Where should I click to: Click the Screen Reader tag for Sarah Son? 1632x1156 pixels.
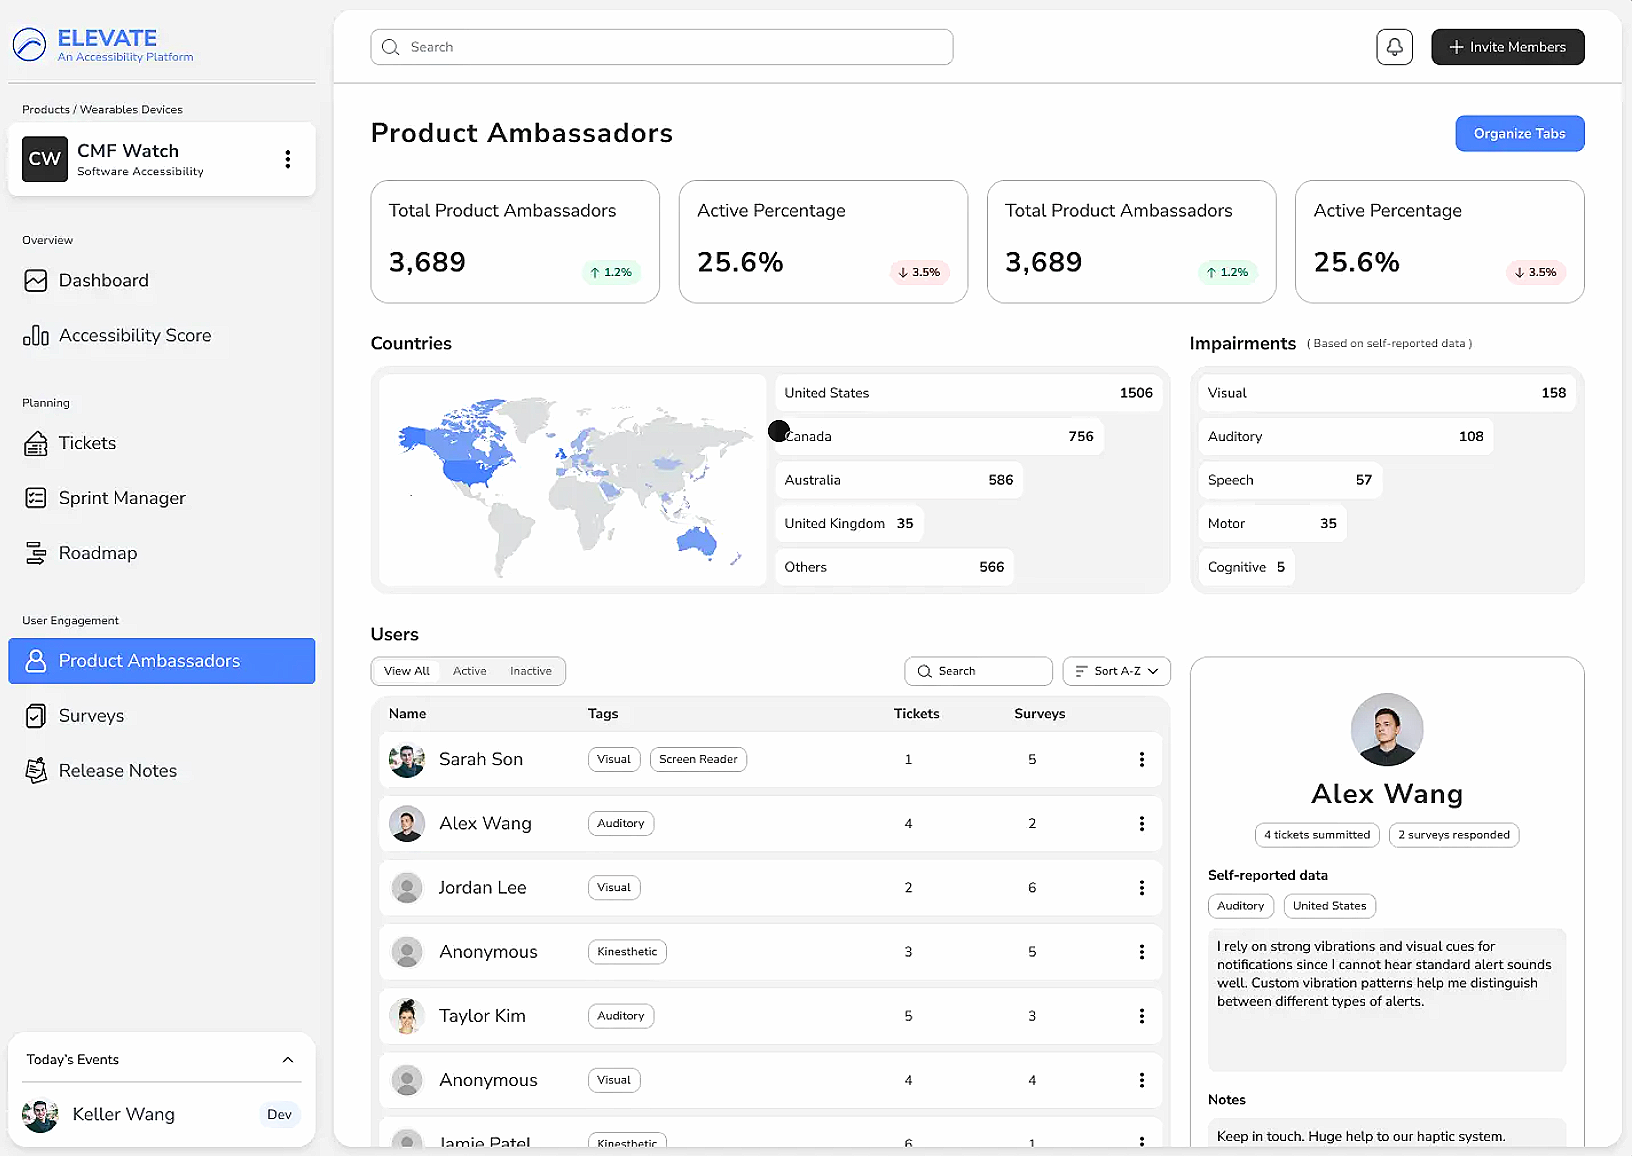pyautogui.click(x=698, y=760)
